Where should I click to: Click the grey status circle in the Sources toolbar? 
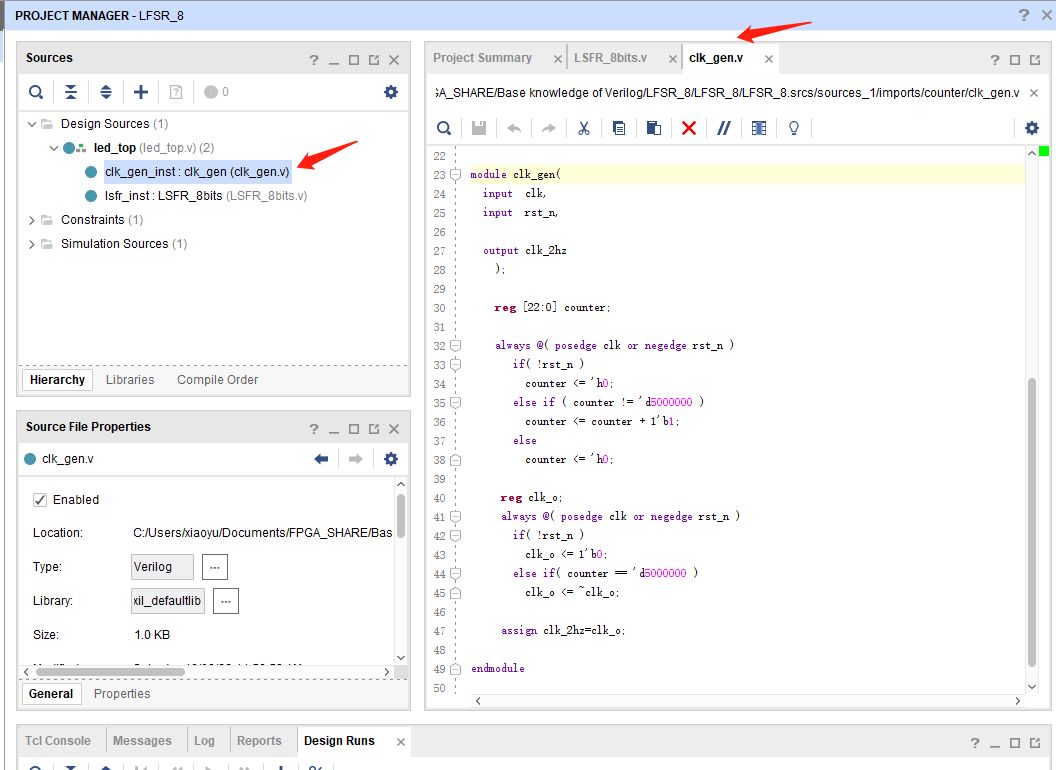[x=211, y=92]
